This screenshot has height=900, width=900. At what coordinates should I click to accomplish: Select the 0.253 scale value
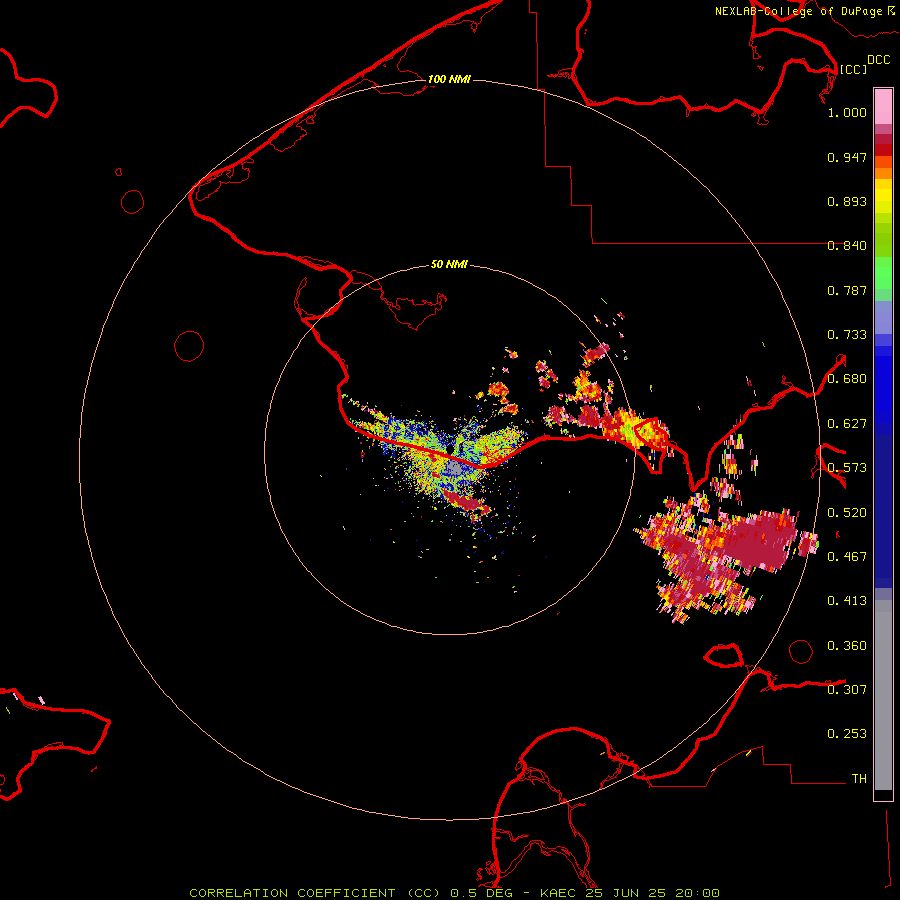click(847, 734)
